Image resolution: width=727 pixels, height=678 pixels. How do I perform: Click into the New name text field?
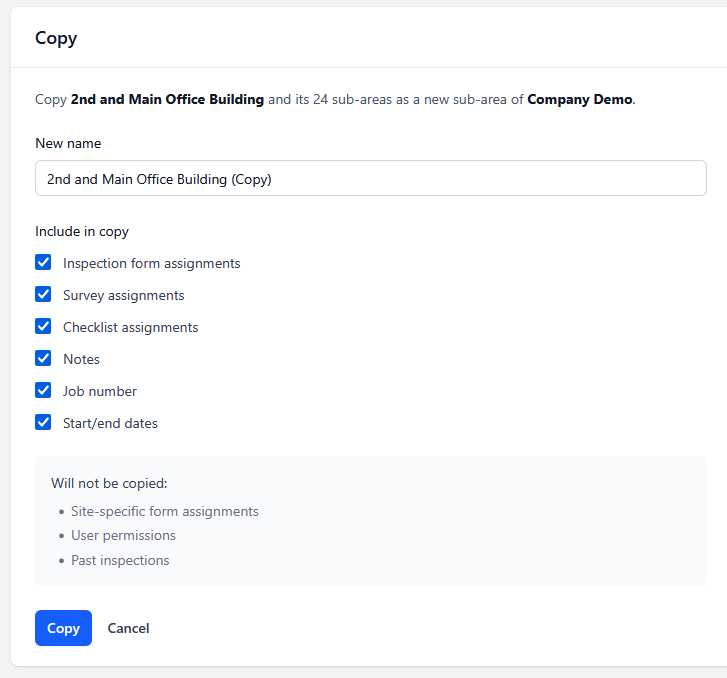coord(370,179)
